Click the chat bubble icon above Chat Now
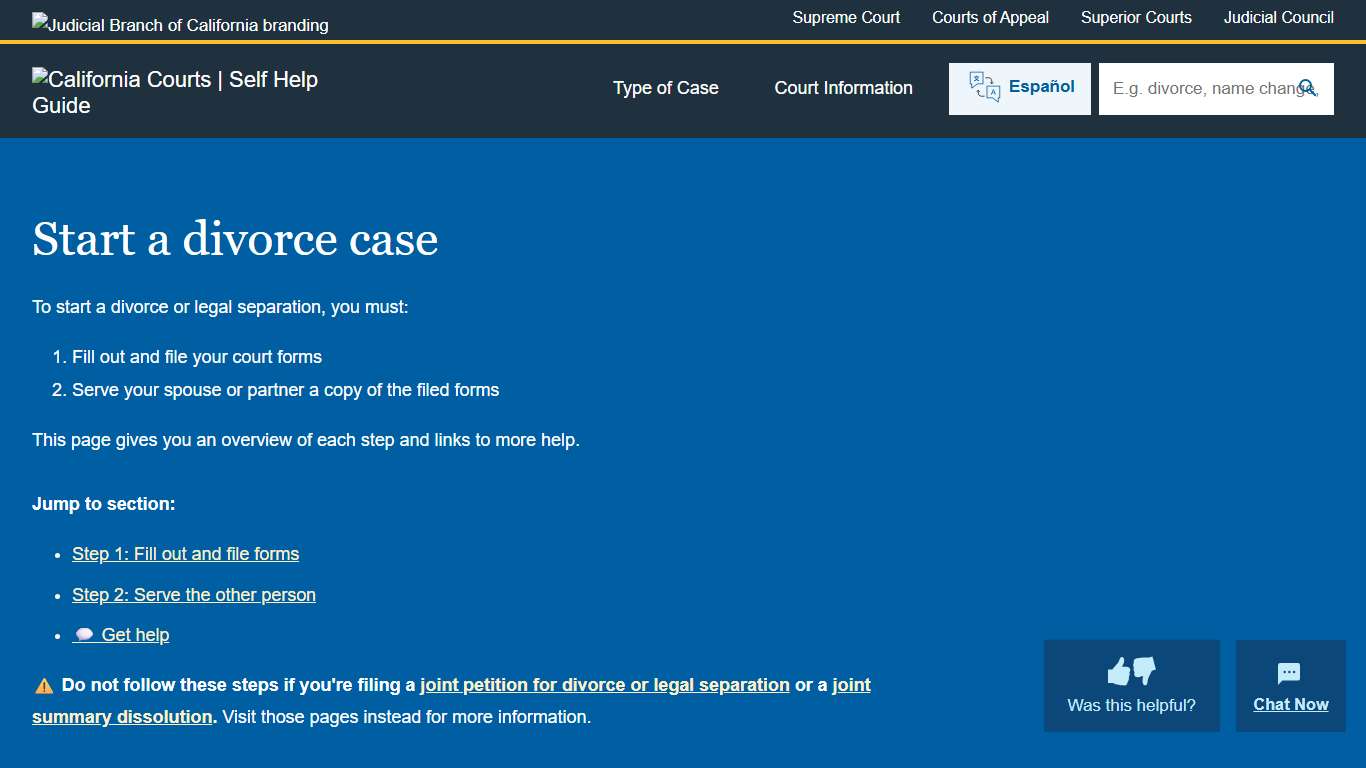Screen dimensions: 1366x768 click(x=1290, y=671)
